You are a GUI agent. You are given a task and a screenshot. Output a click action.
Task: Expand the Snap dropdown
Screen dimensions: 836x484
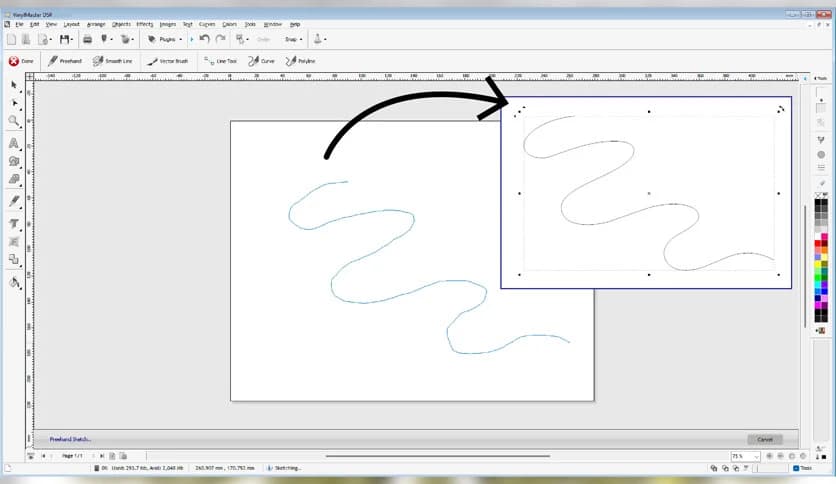pyautogui.click(x=293, y=39)
